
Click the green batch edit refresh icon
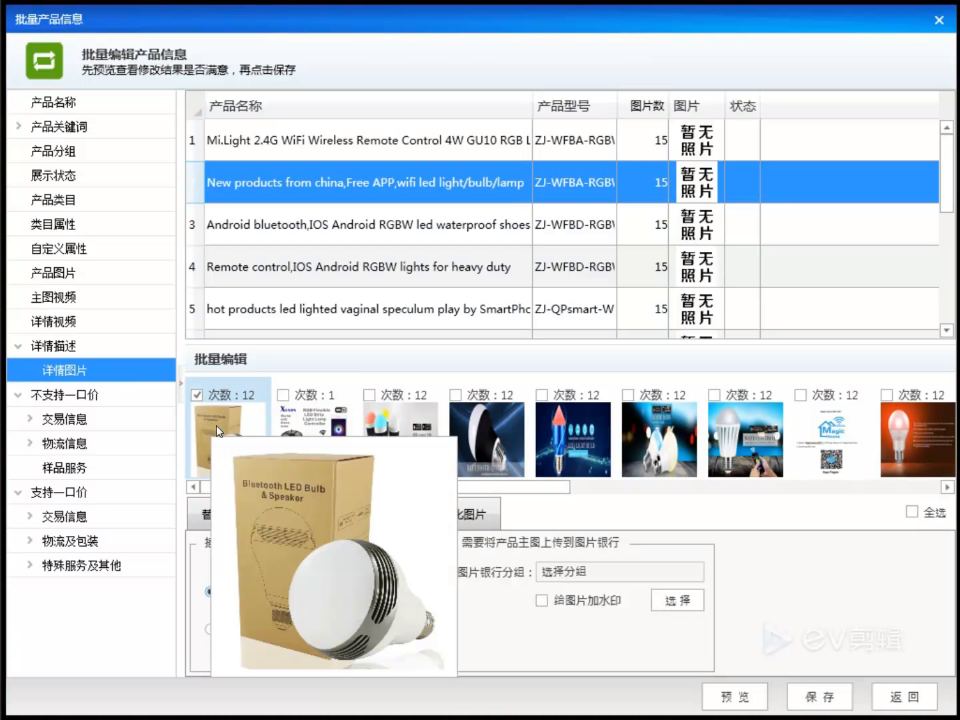pos(44,61)
